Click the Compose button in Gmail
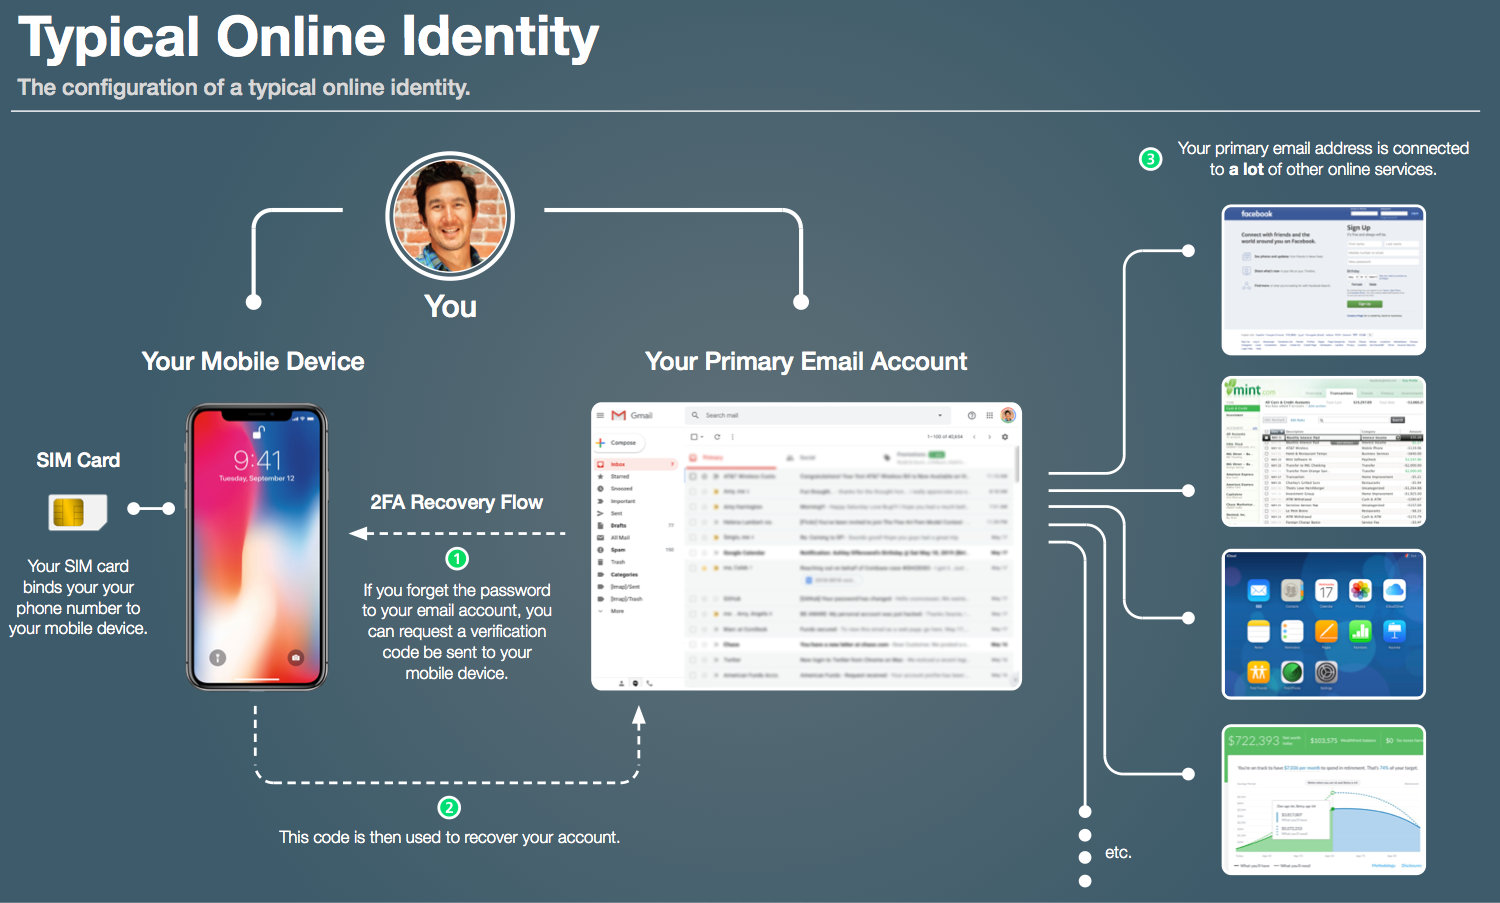 (620, 442)
